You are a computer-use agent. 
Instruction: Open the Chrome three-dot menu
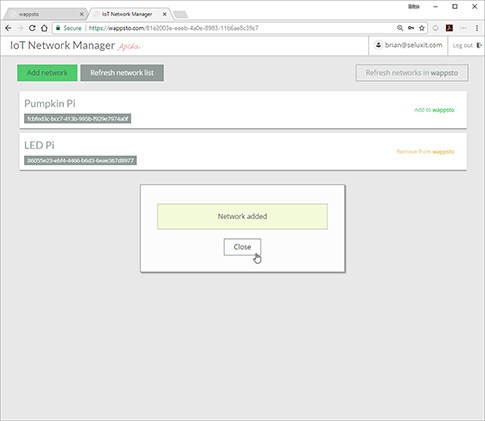(x=477, y=28)
